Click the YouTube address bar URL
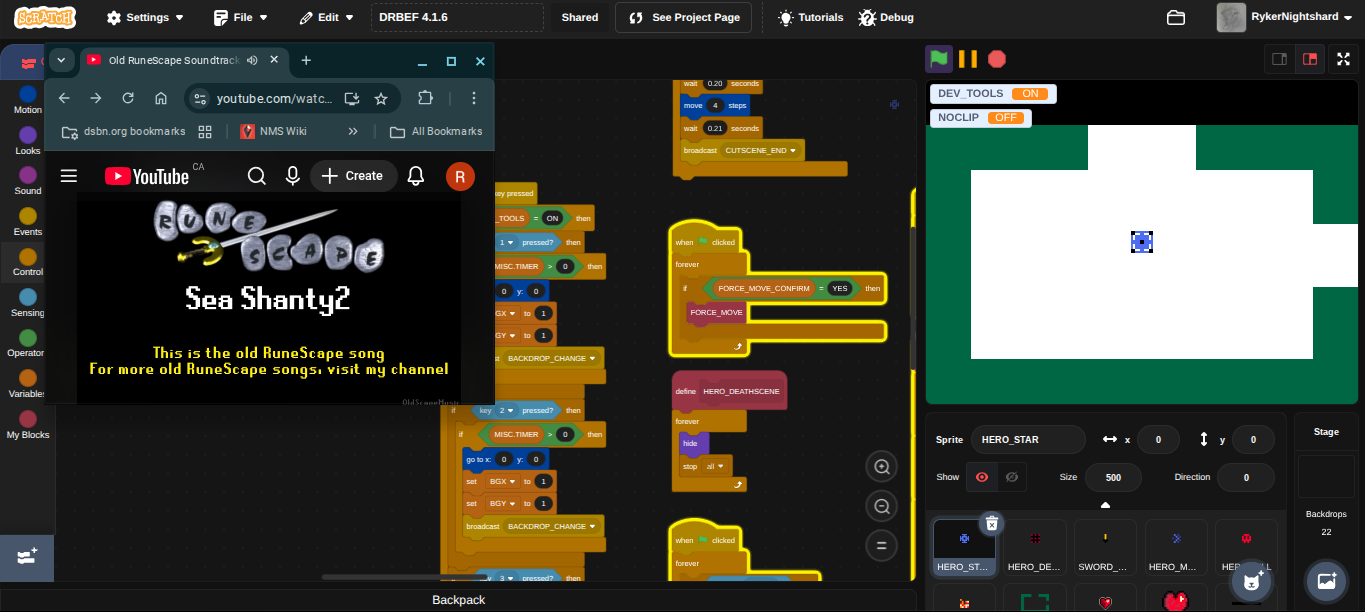This screenshot has height=612, width=1365. click(274, 98)
